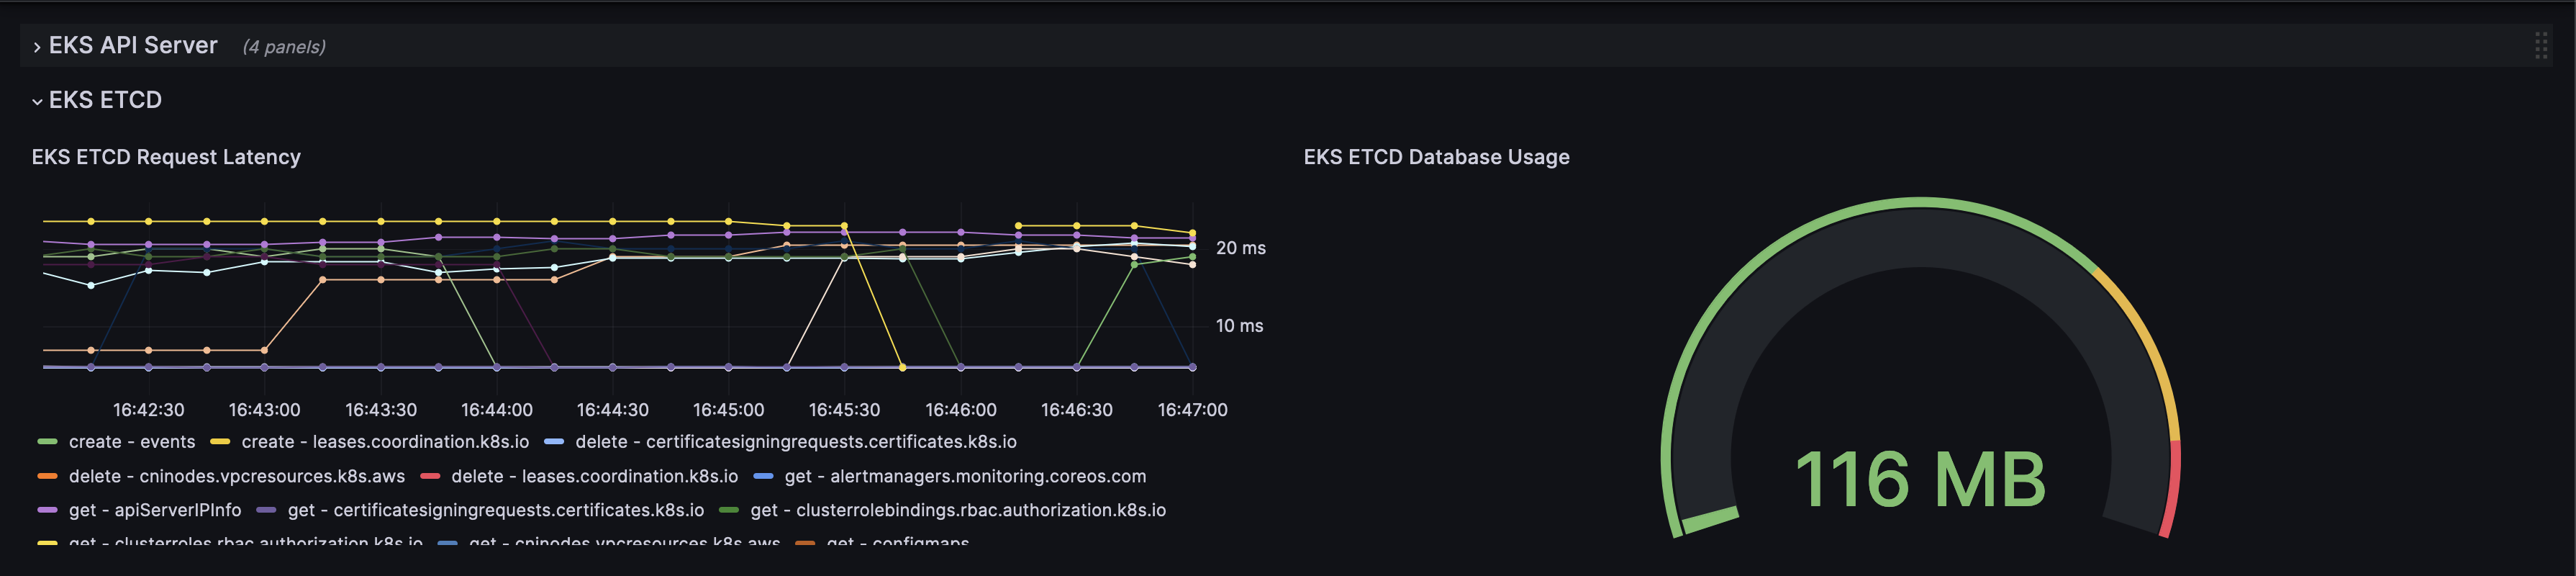The width and height of the screenshot is (2576, 576).
Task: Click the 116 MB gauge value
Action: click(1920, 479)
